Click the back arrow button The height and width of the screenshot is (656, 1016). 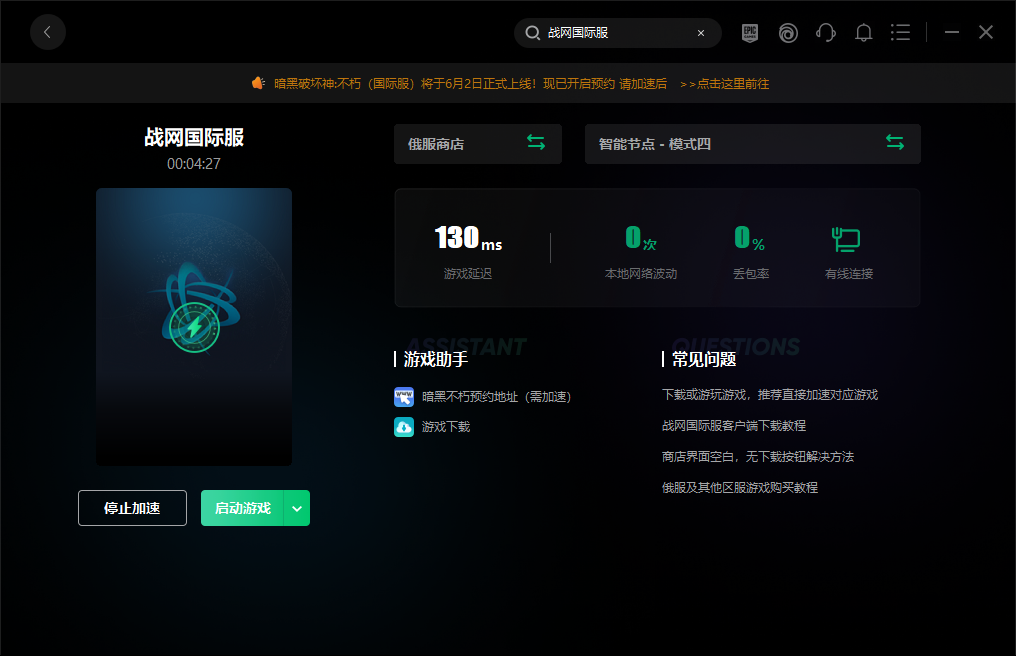click(x=47, y=32)
